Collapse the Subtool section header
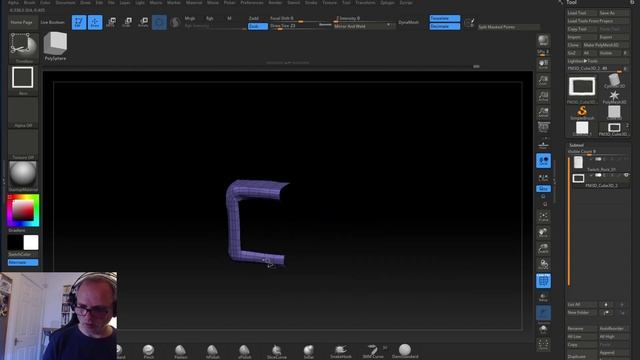This screenshot has width=640, height=360. tap(576, 145)
